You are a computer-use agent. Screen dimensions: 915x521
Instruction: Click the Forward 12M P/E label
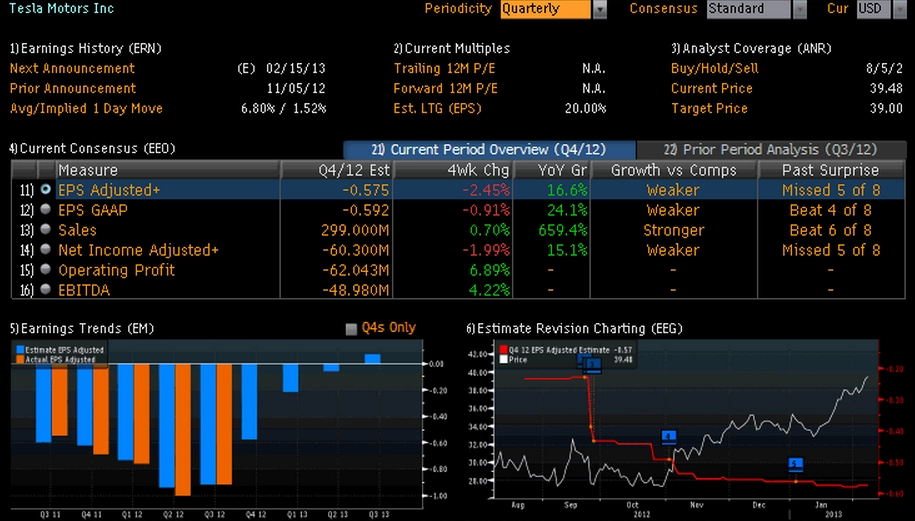pos(445,88)
